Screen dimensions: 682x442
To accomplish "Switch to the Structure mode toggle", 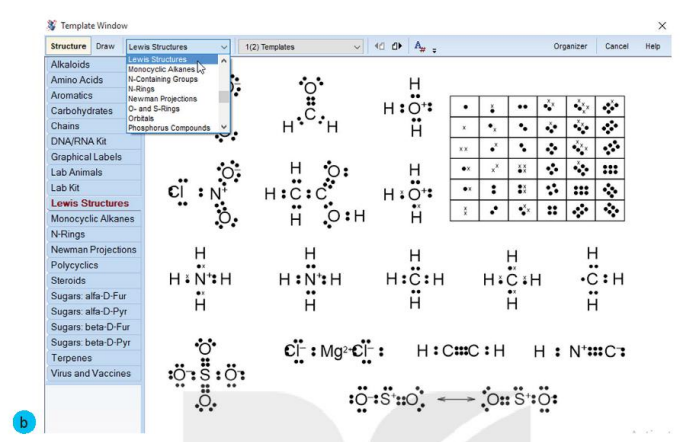I will click(x=68, y=46).
